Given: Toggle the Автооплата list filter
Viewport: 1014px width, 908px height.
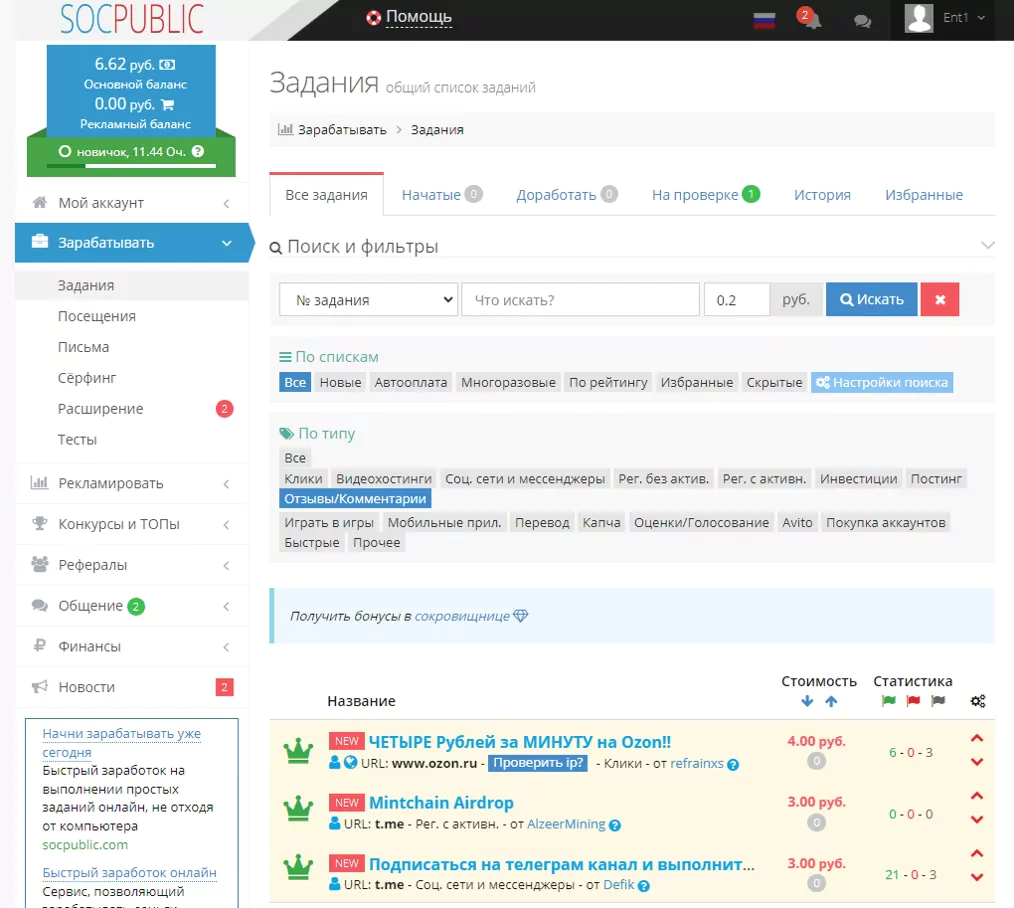Looking at the screenshot, I should (411, 382).
